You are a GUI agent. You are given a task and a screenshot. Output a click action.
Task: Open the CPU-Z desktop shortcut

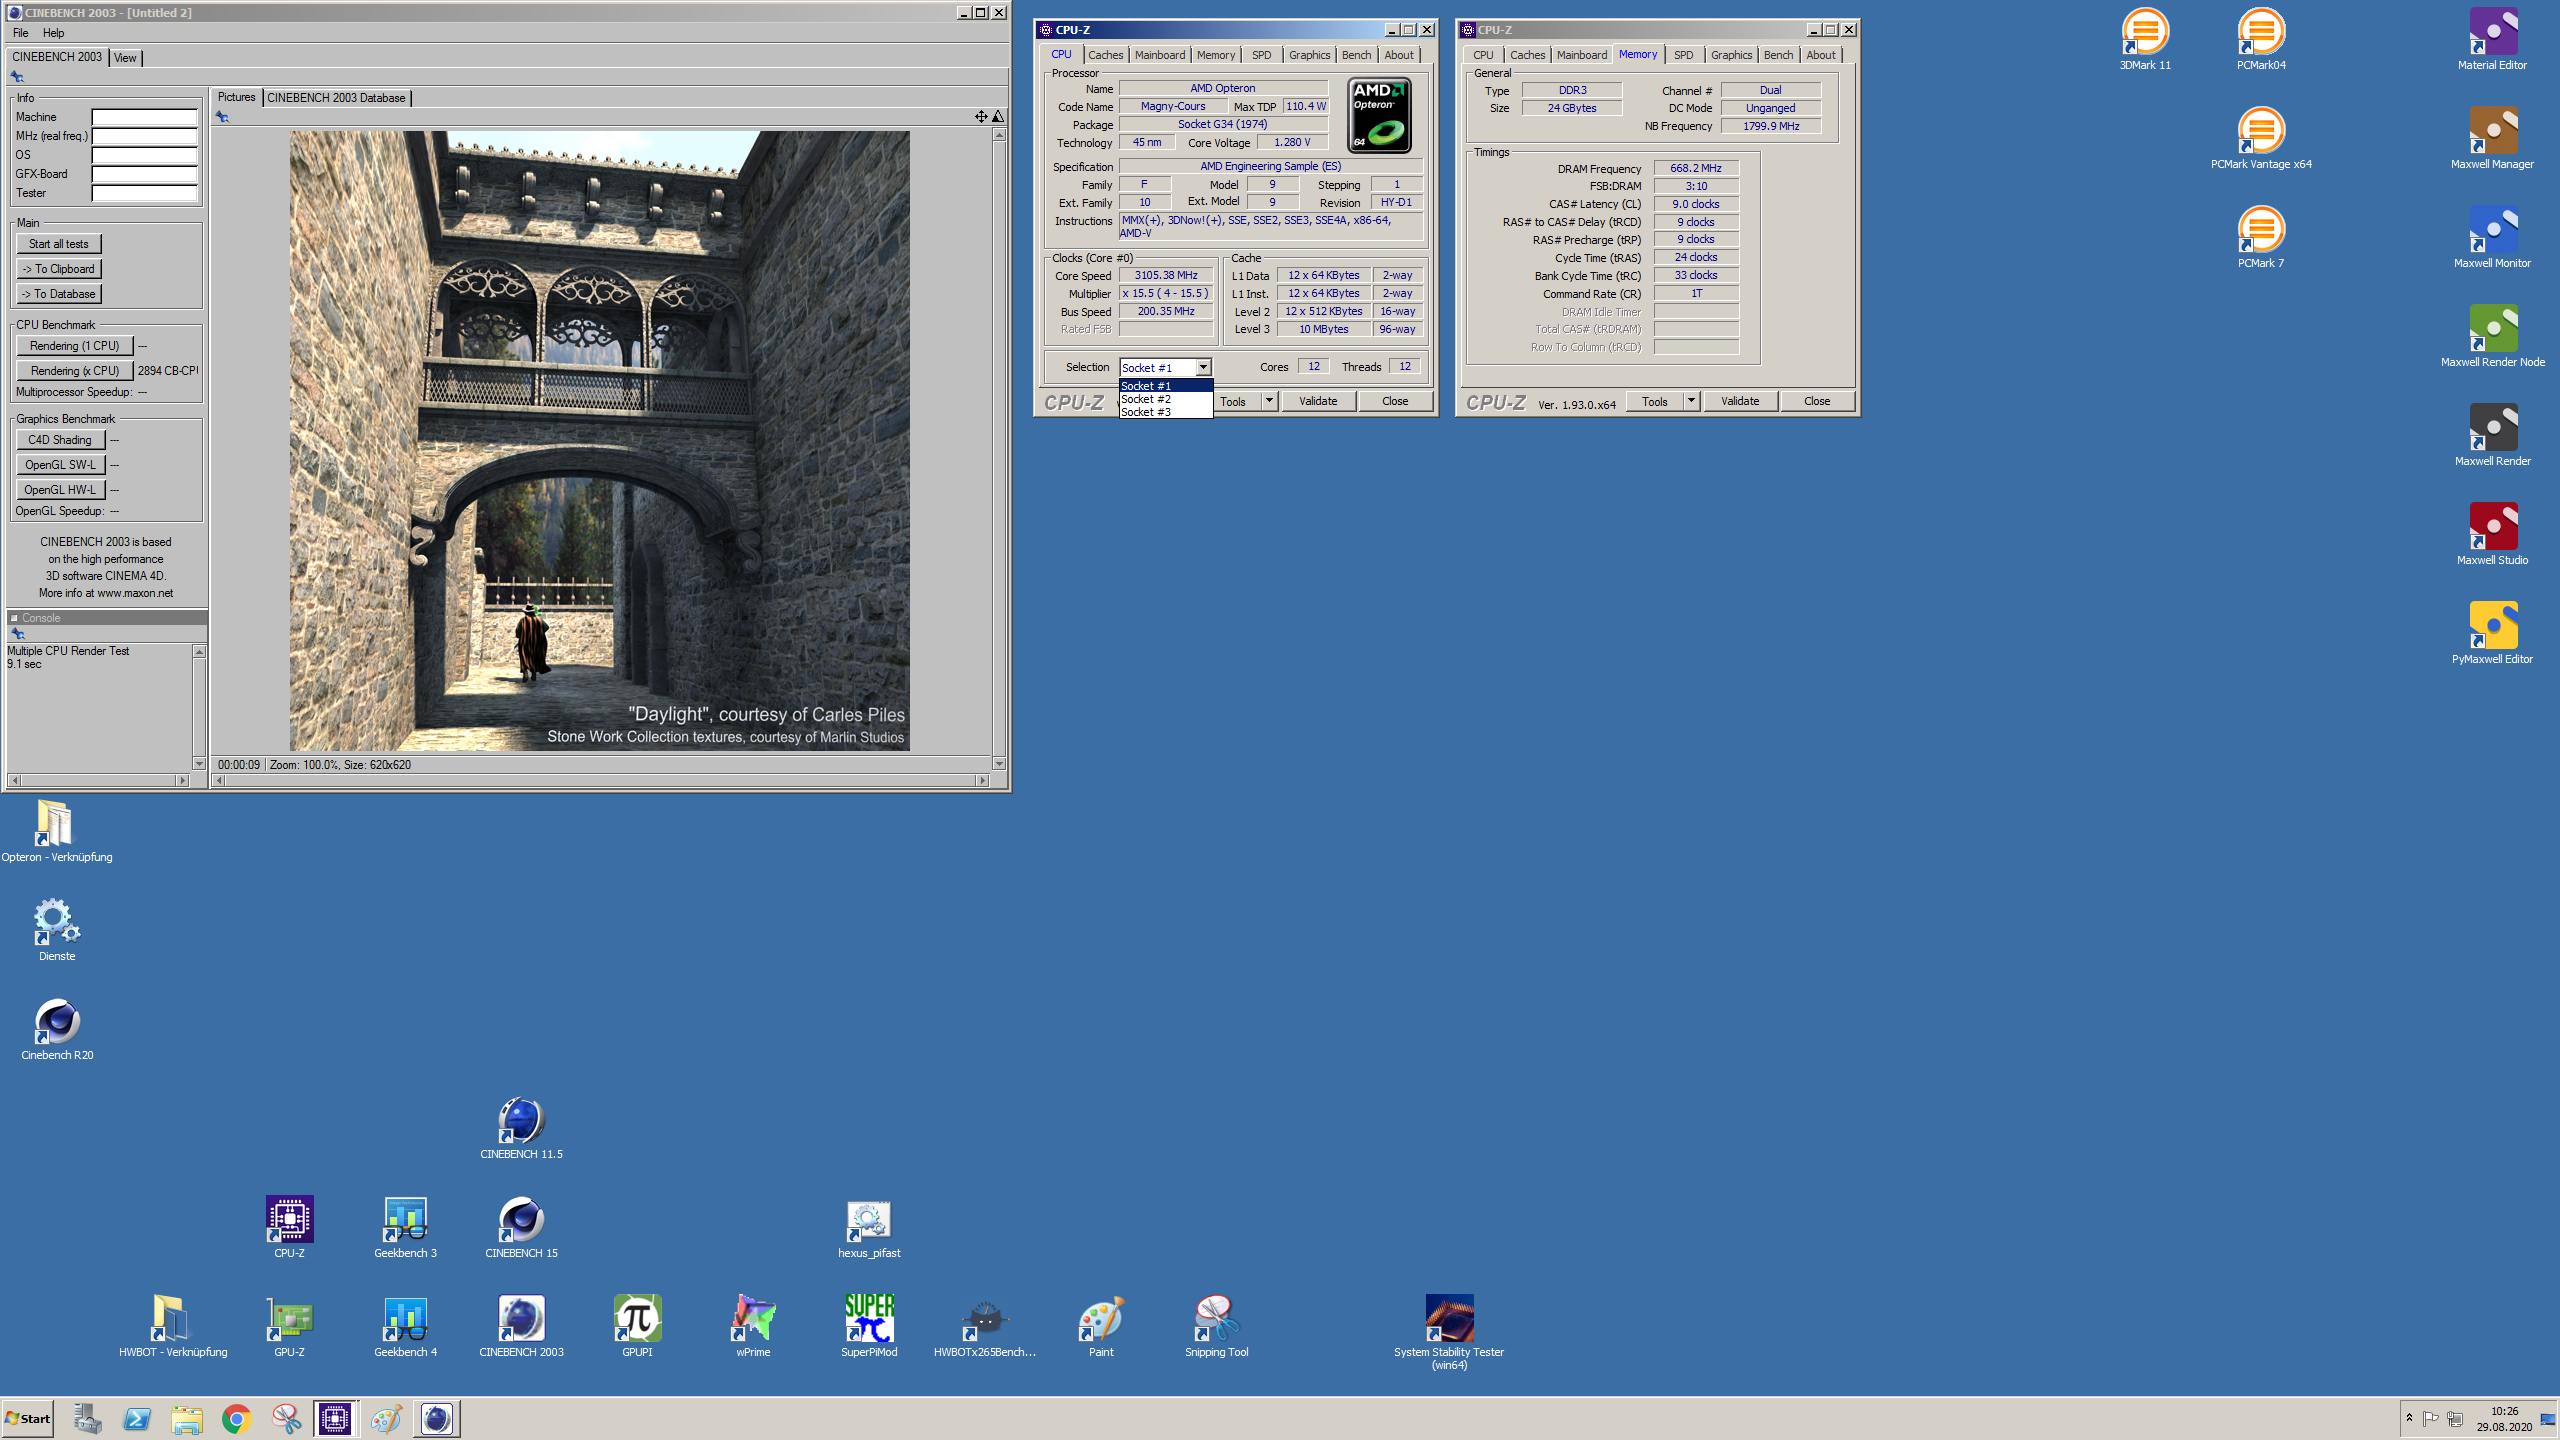[289, 1228]
